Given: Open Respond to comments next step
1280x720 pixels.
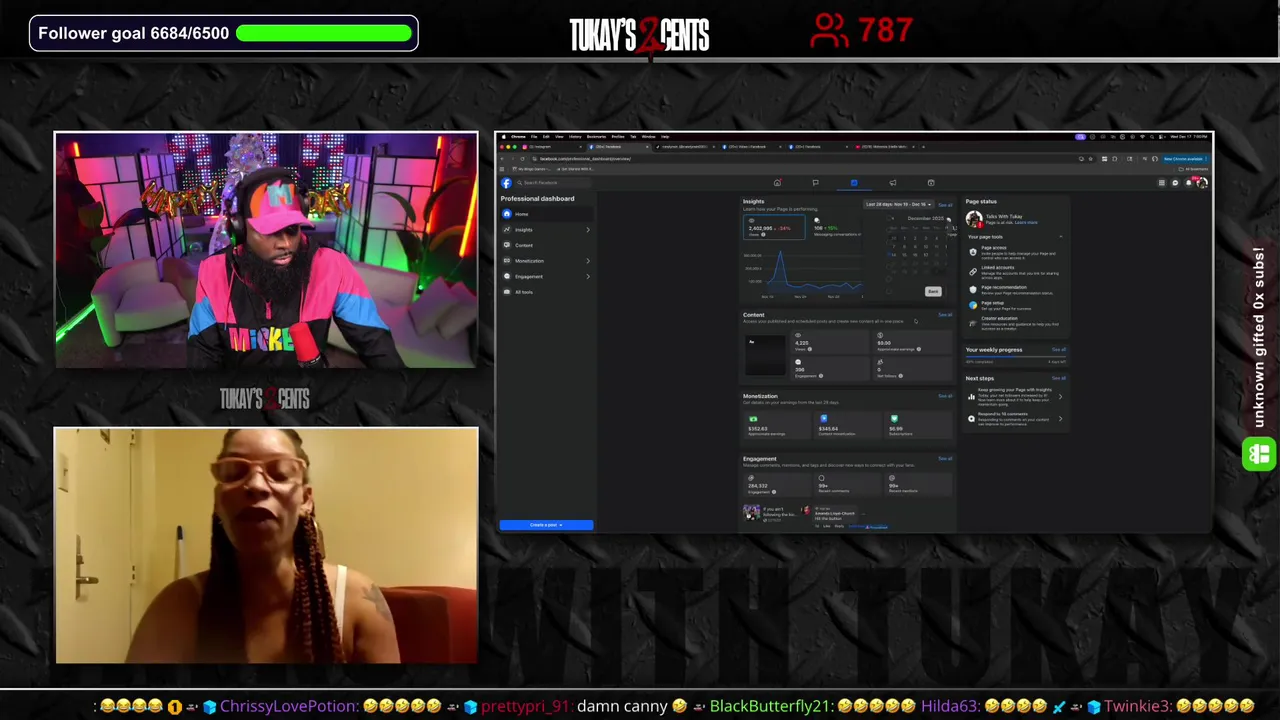Looking at the screenshot, I should pyautogui.click(x=1016, y=419).
